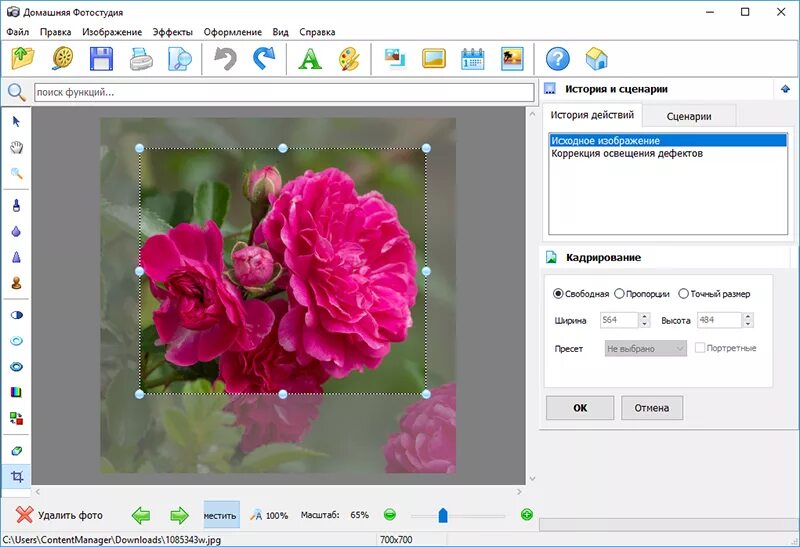Screen dimensions: 800x547
Task: Switch to the Сценарии tab
Action: point(689,116)
